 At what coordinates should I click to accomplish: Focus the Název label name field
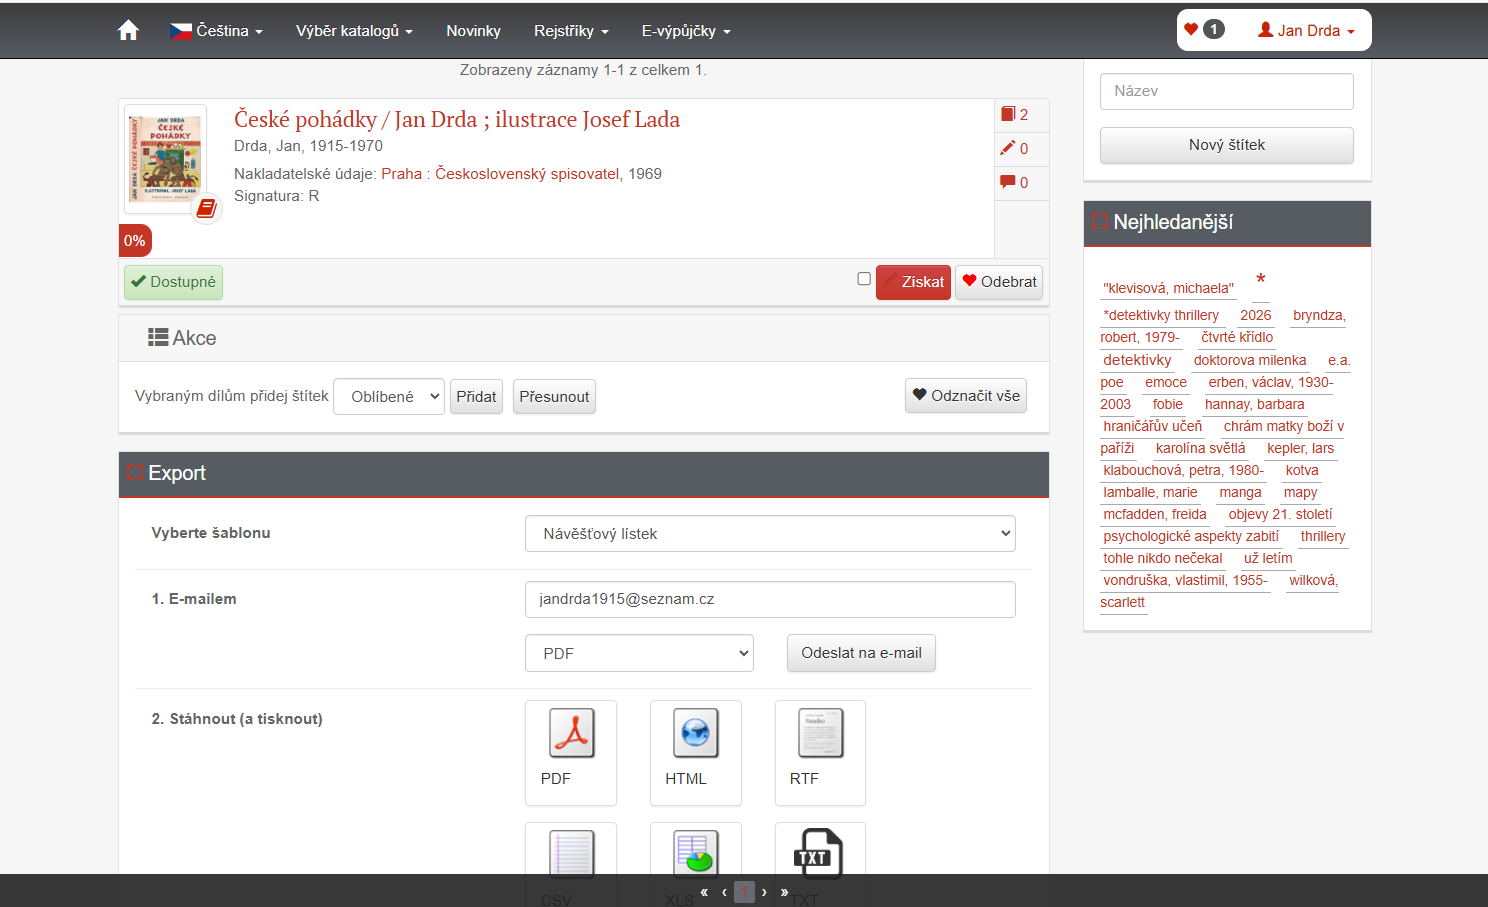click(1227, 91)
